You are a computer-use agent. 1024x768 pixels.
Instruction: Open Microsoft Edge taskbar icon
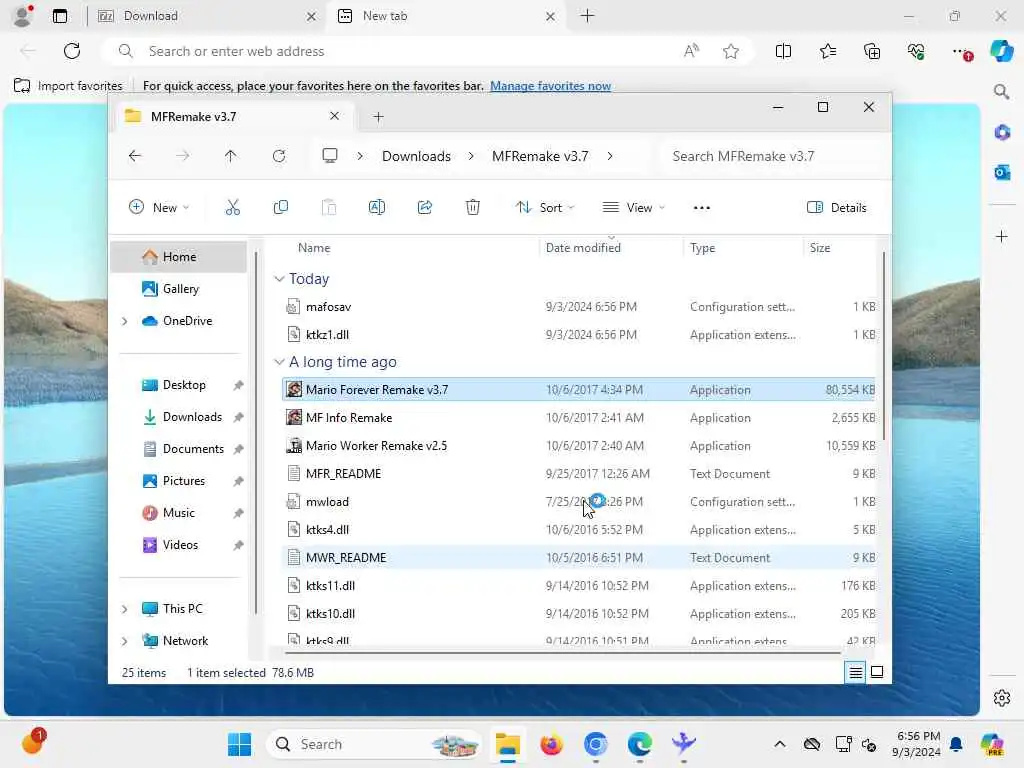639,744
